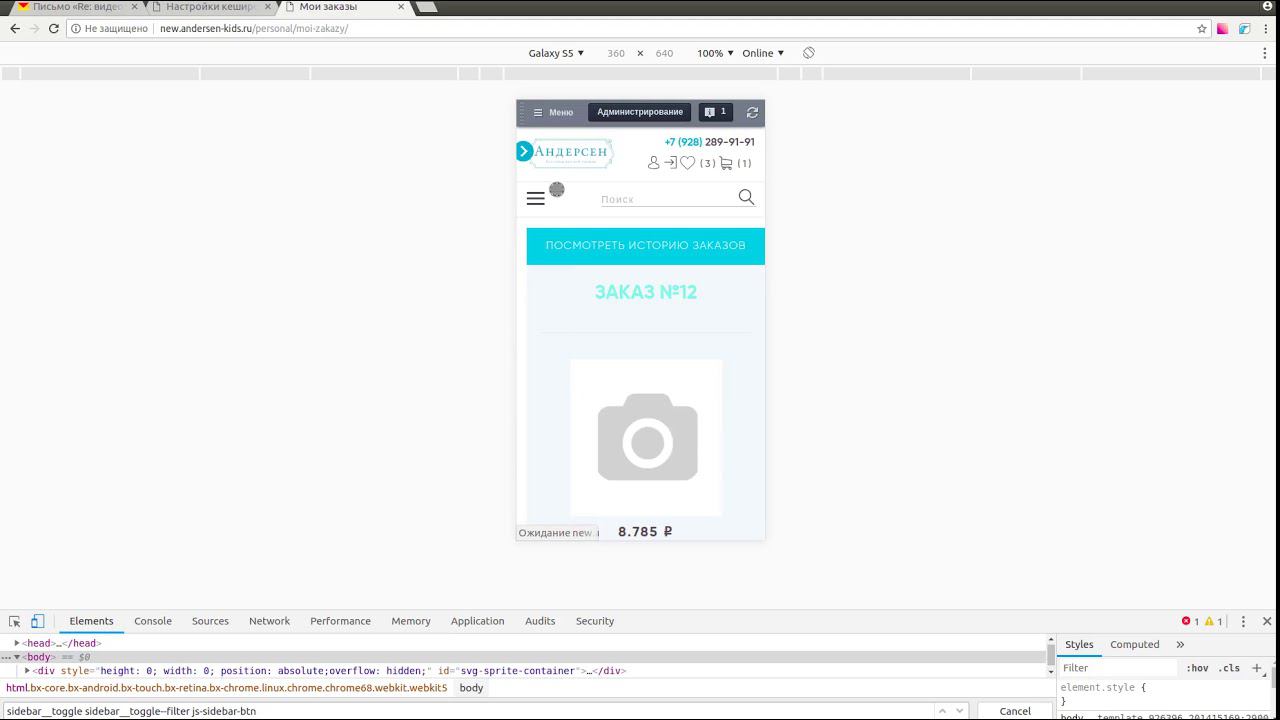This screenshot has width=1280, height=720.
Task: Open Администрирование admin panel
Action: pos(640,112)
